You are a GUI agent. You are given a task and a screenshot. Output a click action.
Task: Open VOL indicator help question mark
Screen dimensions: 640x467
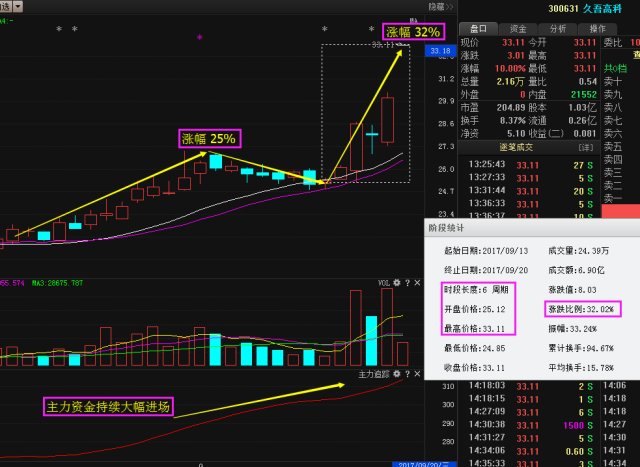pos(407,282)
